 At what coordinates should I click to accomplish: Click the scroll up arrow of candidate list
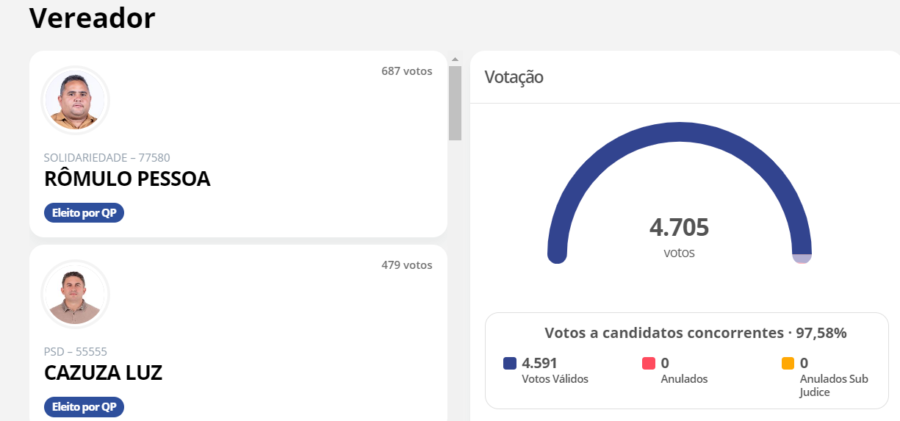pos(455,59)
